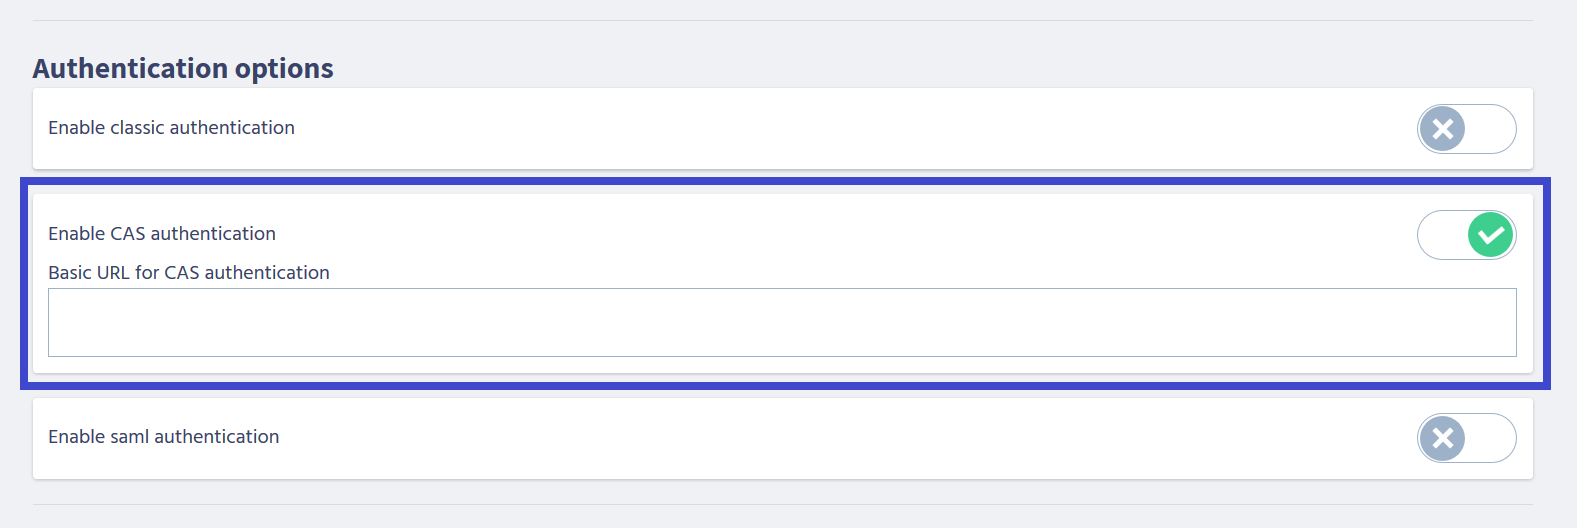
Task: Focus the Basic URL for CAS authentication field
Action: (782, 322)
